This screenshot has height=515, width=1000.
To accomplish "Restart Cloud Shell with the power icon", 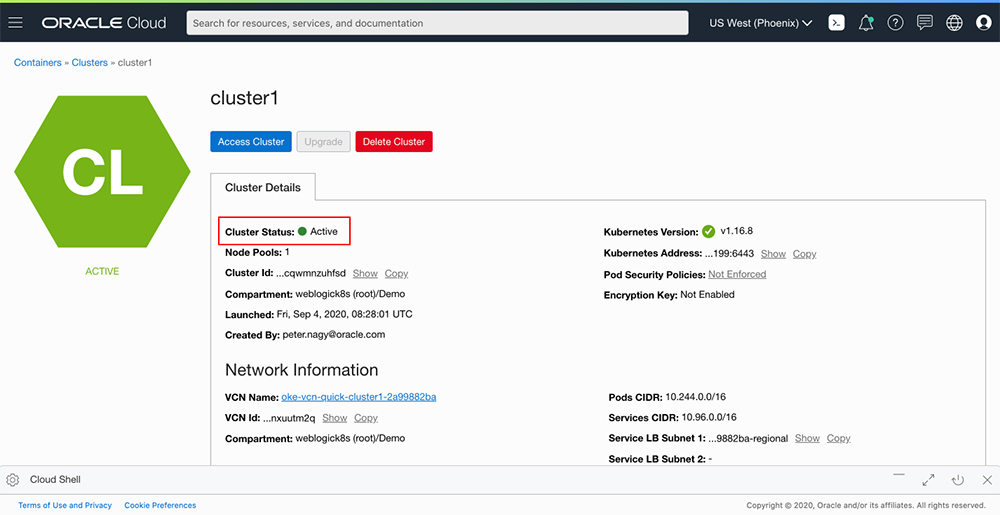I will click(957, 480).
